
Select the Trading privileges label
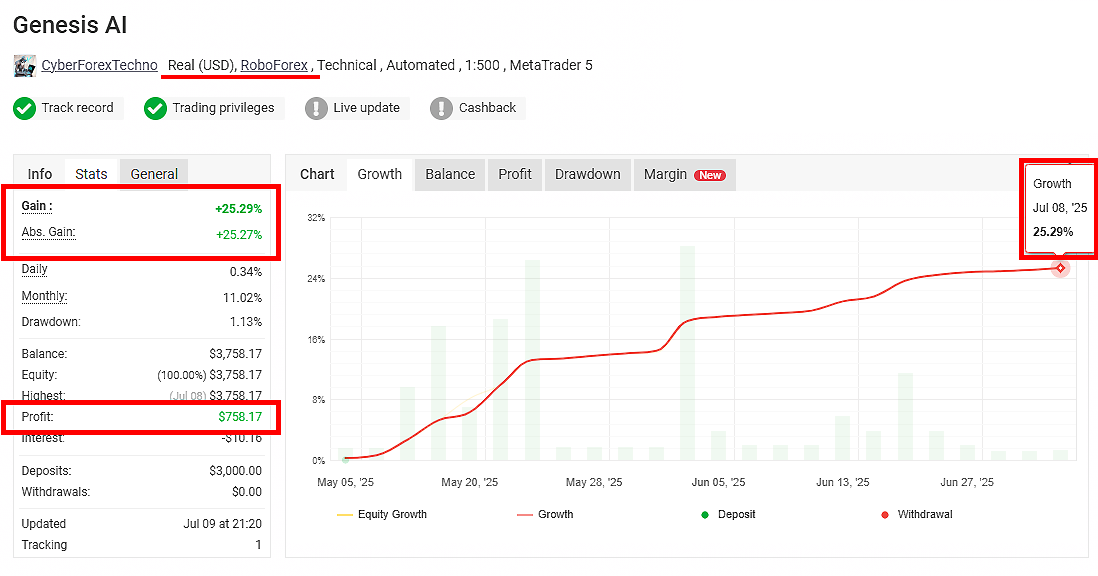coord(223,108)
